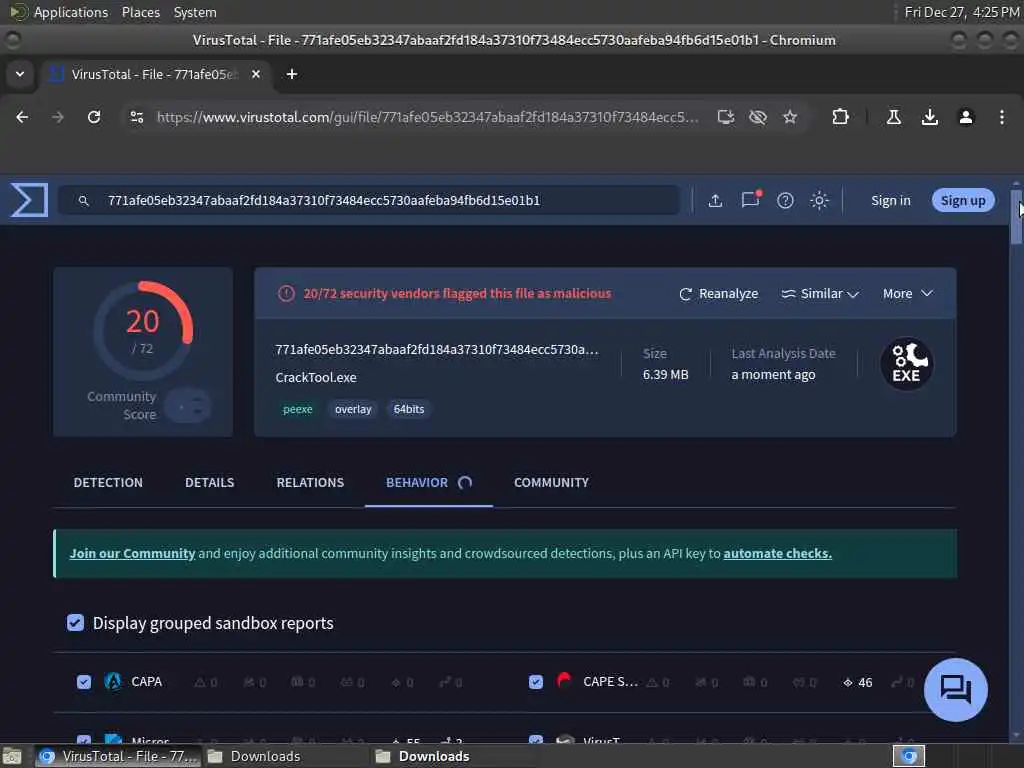Close the VirusTotal browser tab
The width and height of the screenshot is (1024, 768).
point(256,74)
